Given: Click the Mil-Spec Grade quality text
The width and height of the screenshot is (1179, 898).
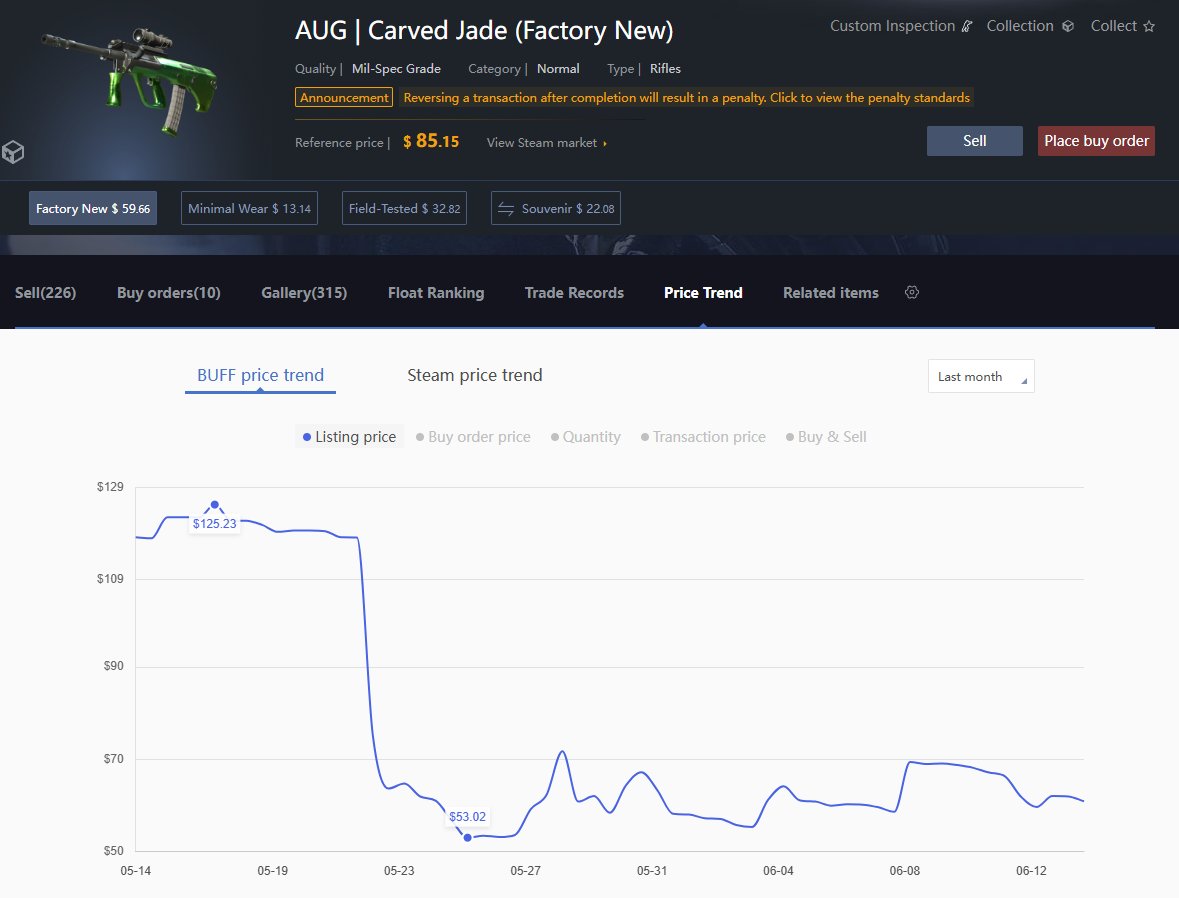Looking at the screenshot, I should click(396, 68).
